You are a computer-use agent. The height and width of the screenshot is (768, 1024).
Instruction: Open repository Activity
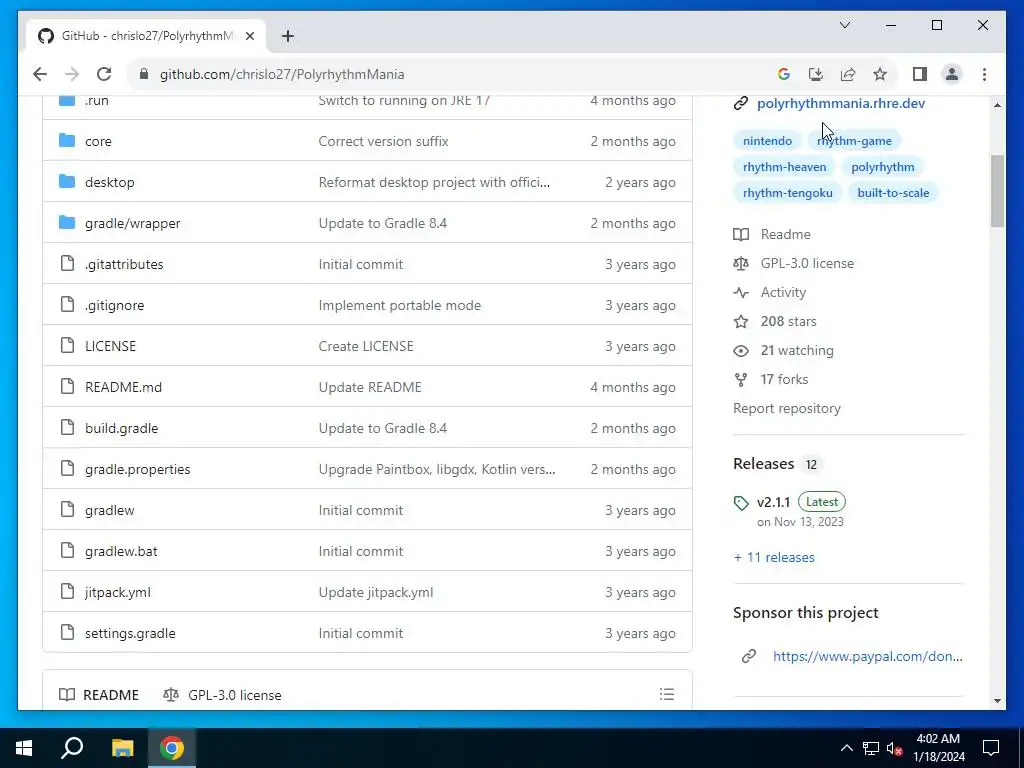(770, 292)
